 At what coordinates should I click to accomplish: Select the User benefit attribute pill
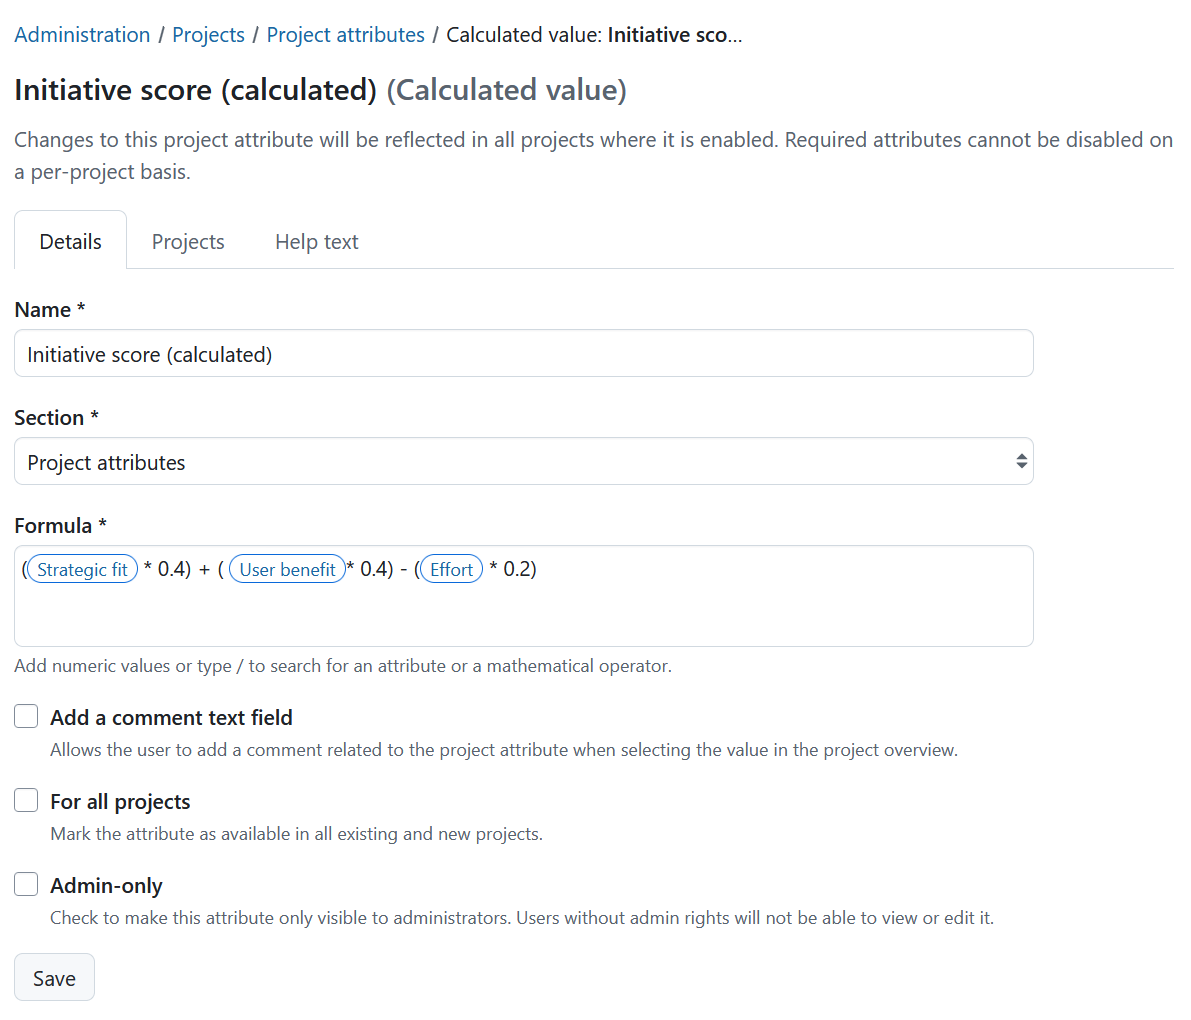tap(287, 568)
